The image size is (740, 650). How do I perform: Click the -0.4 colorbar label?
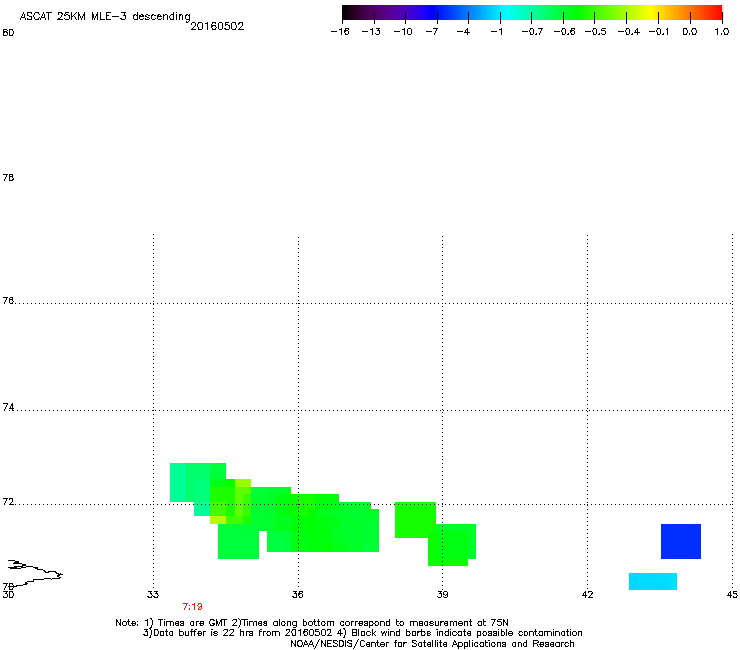629,32
